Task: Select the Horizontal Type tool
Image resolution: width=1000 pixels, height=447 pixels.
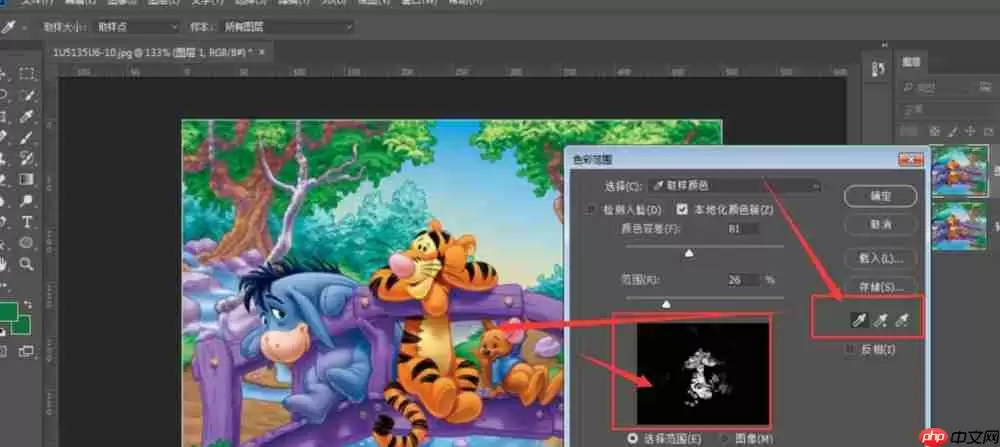Action: 27,222
